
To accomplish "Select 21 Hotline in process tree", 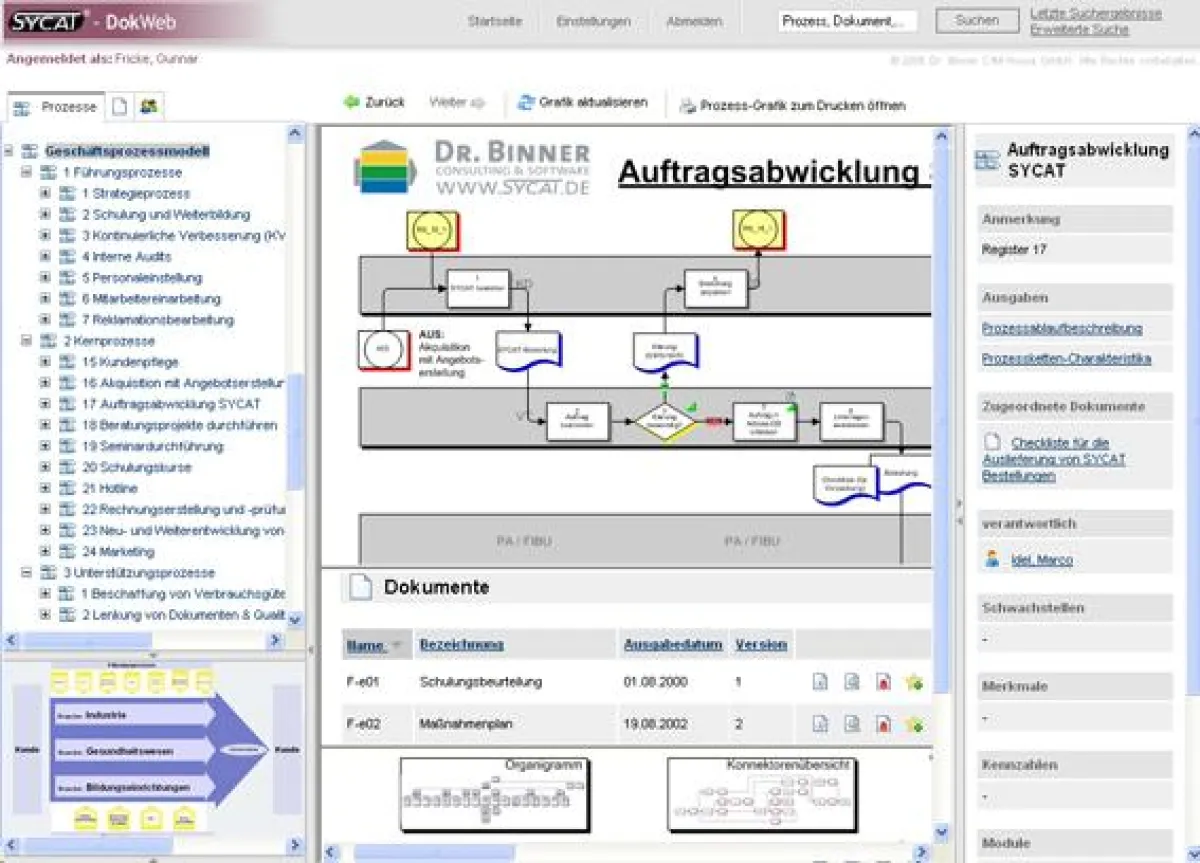I will point(110,488).
